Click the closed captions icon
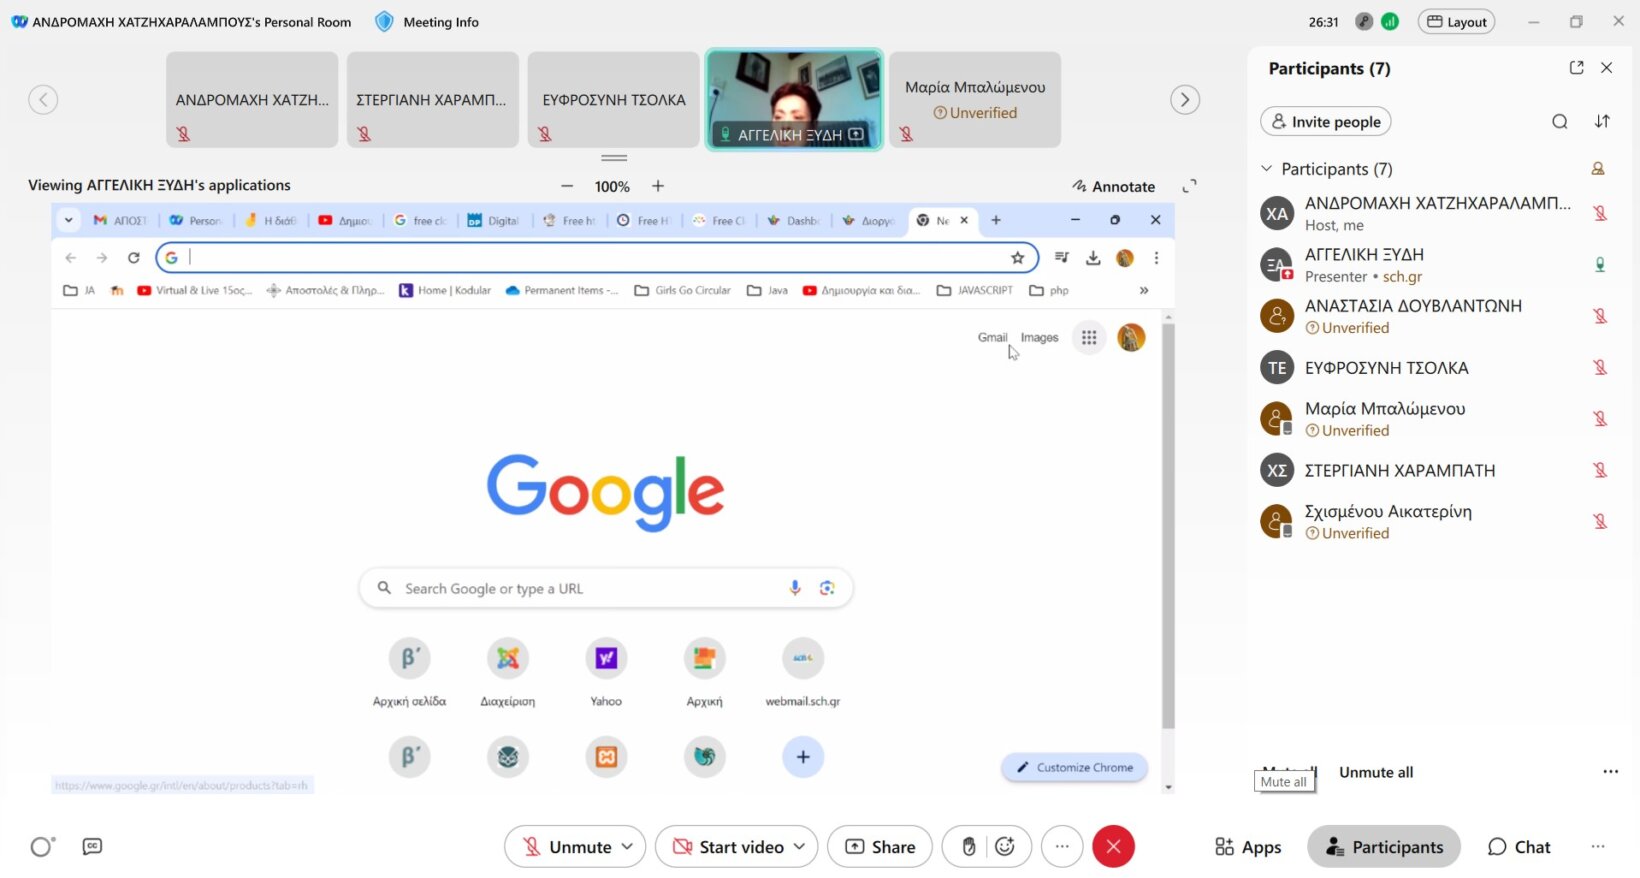Screen dimensions: 1640x878 coord(92,847)
